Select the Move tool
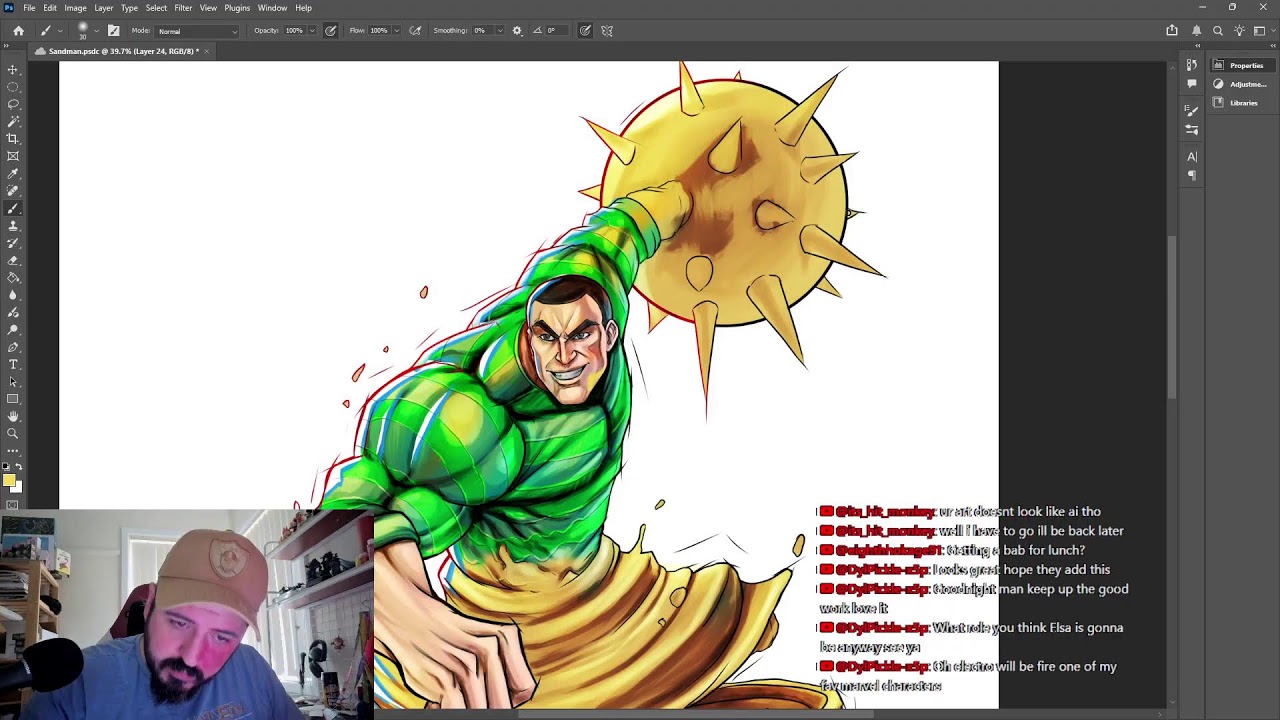Image resolution: width=1280 pixels, height=720 pixels. (x=13, y=70)
